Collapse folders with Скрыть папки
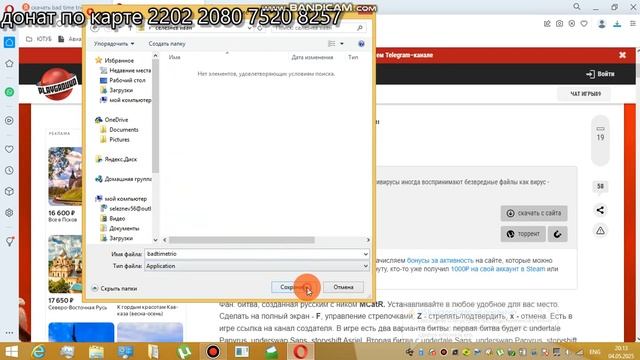 (114, 288)
